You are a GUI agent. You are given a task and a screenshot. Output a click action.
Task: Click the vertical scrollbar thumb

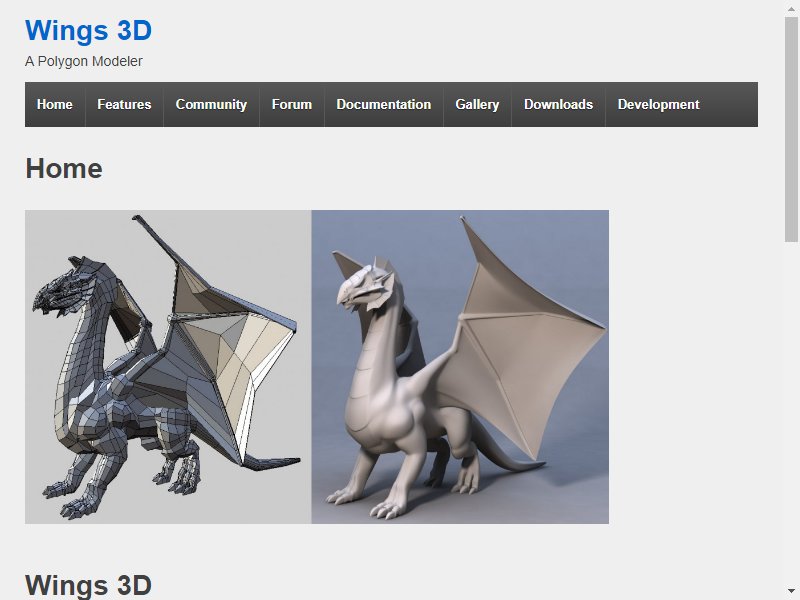pos(791,129)
